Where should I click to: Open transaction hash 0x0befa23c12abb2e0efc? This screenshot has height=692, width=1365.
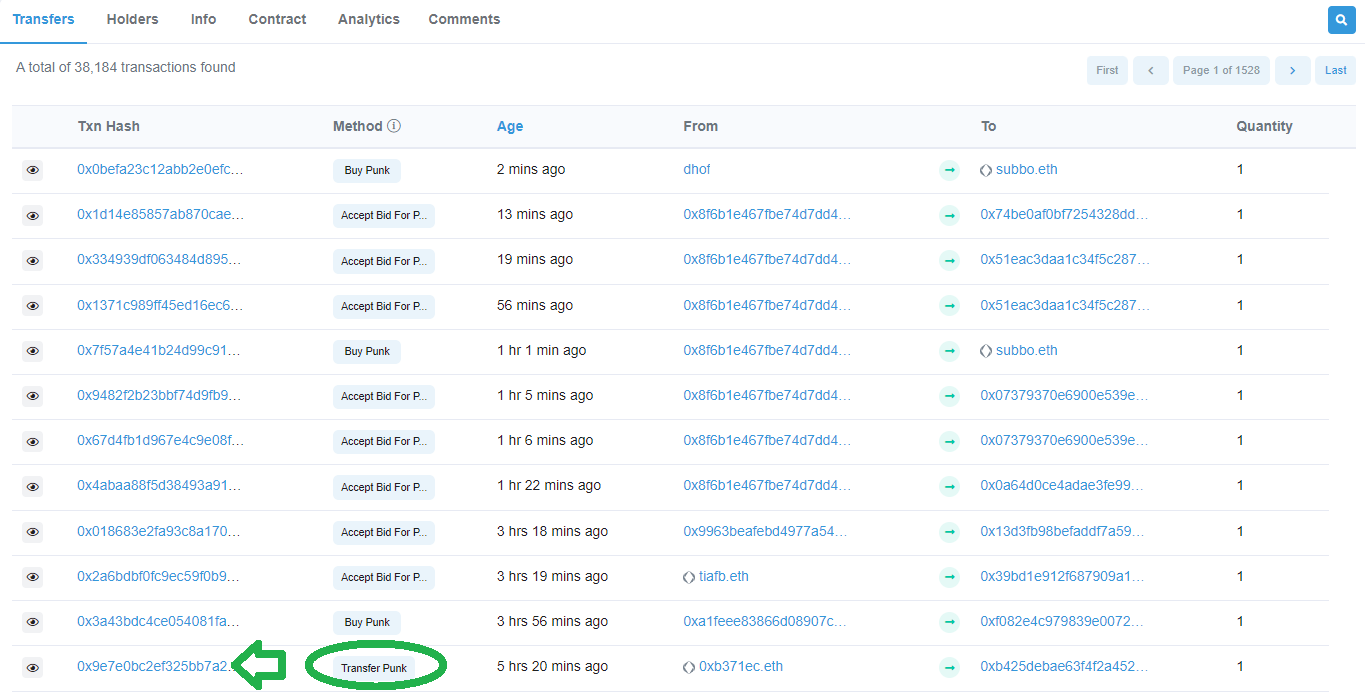point(160,169)
